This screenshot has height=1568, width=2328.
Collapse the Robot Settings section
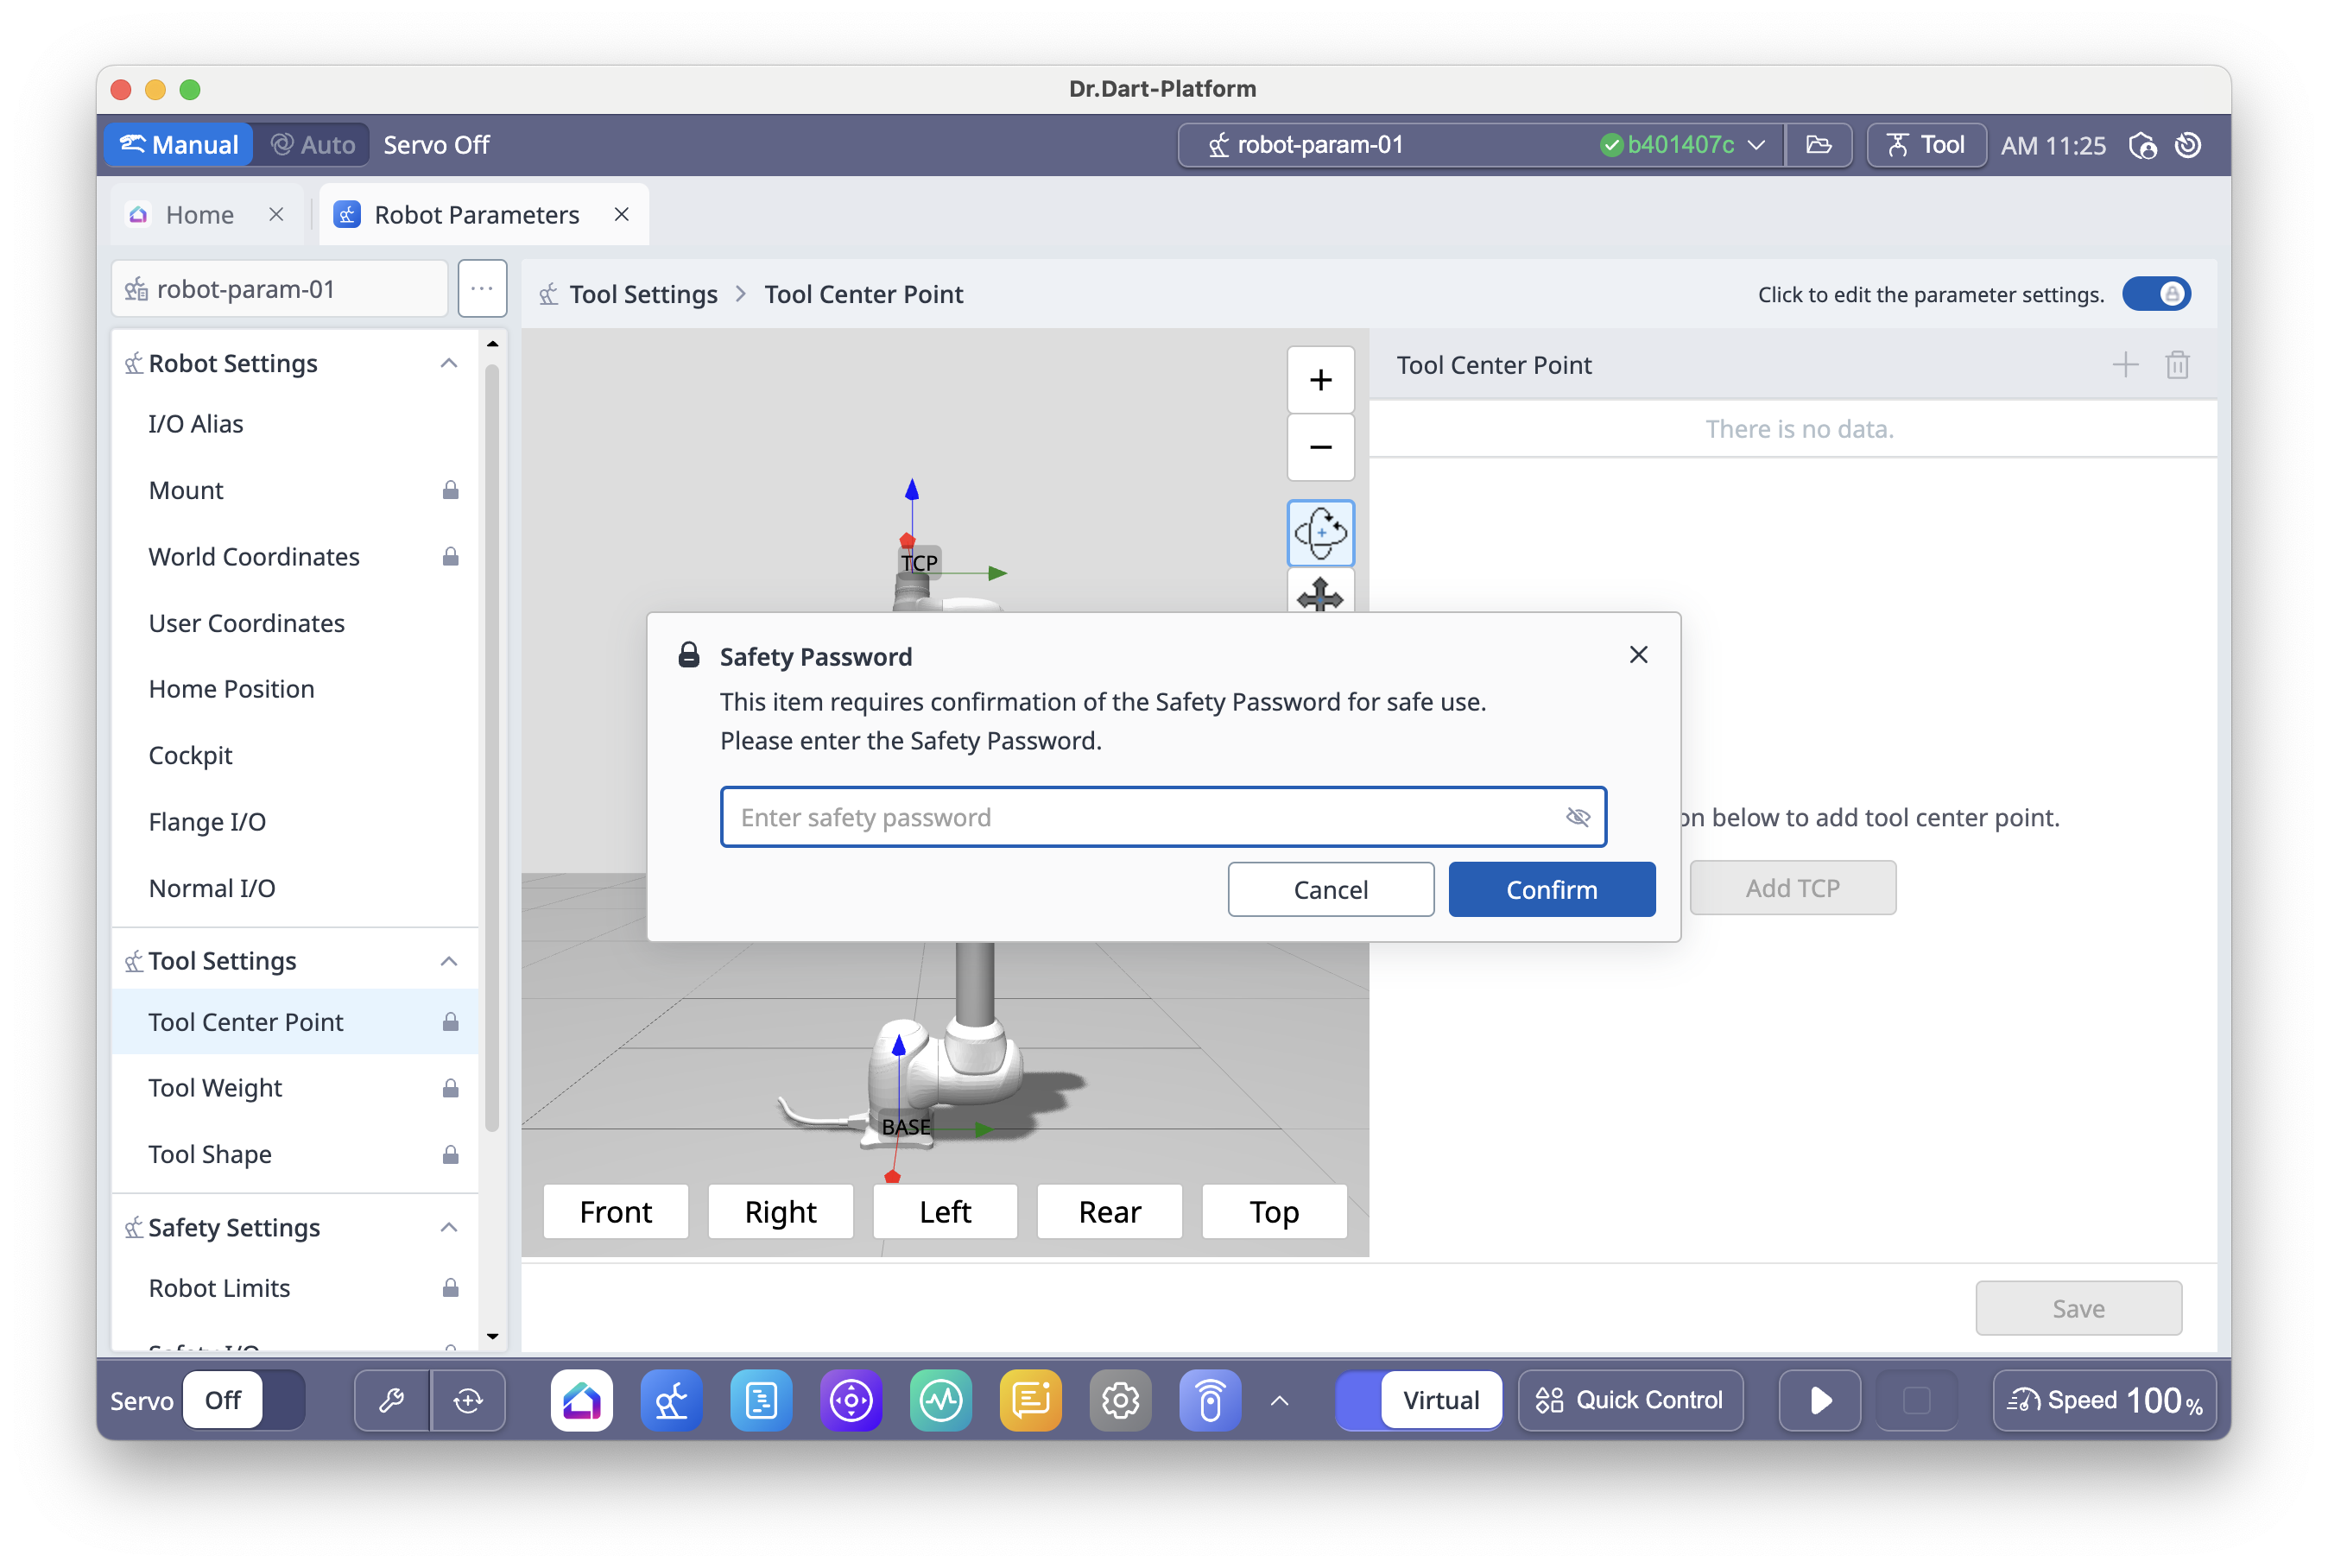point(449,363)
